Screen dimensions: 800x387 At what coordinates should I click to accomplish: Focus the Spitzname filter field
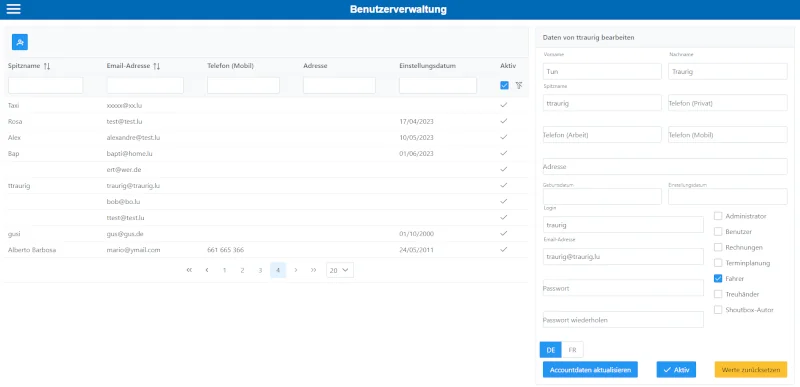(x=45, y=85)
